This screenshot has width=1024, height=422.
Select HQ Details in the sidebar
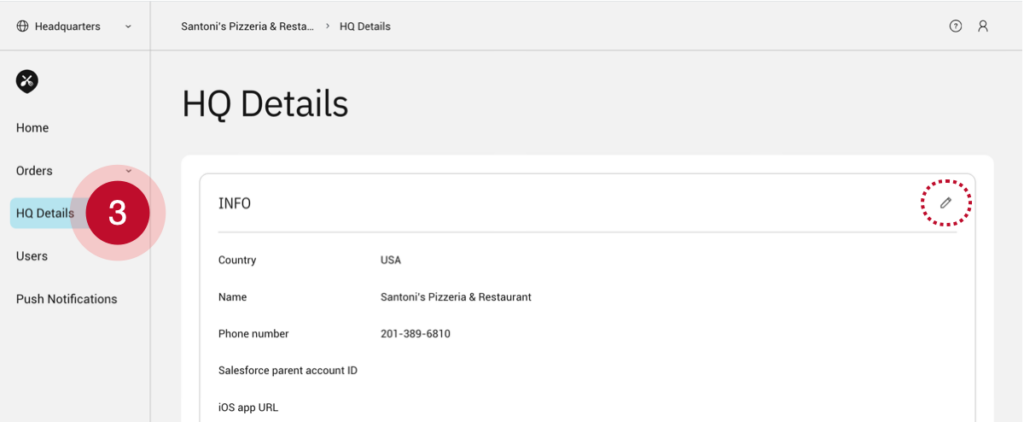click(44, 213)
